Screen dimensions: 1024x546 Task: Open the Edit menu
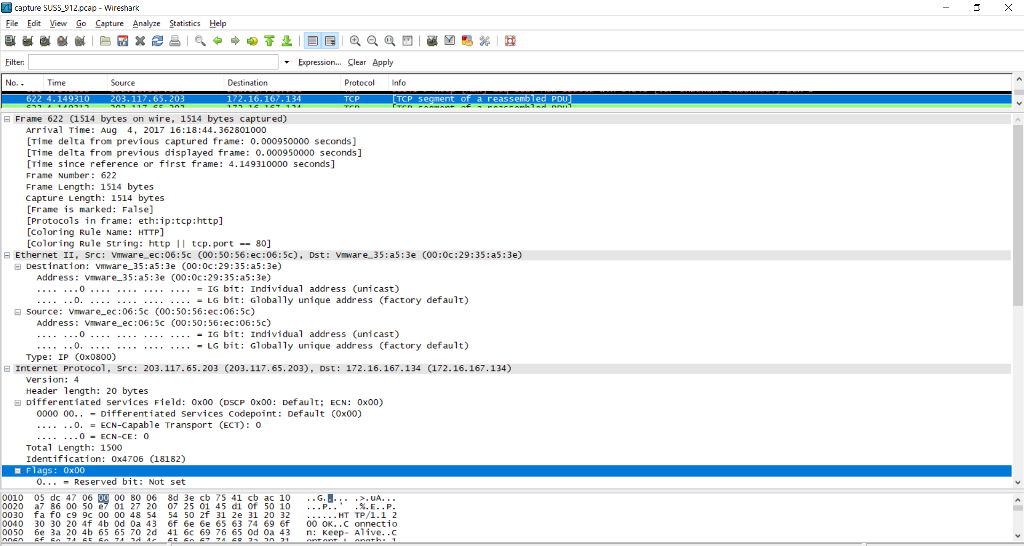coord(34,24)
